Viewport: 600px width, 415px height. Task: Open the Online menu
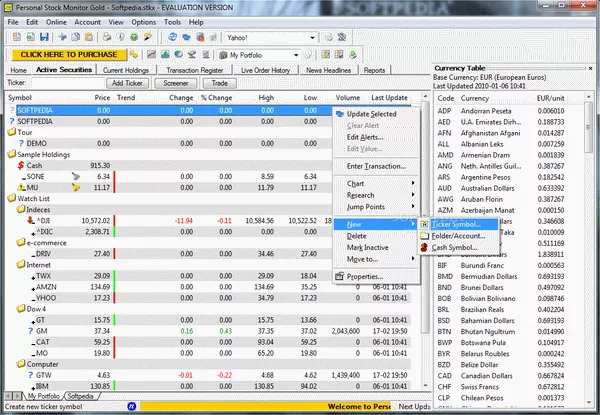click(x=56, y=22)
